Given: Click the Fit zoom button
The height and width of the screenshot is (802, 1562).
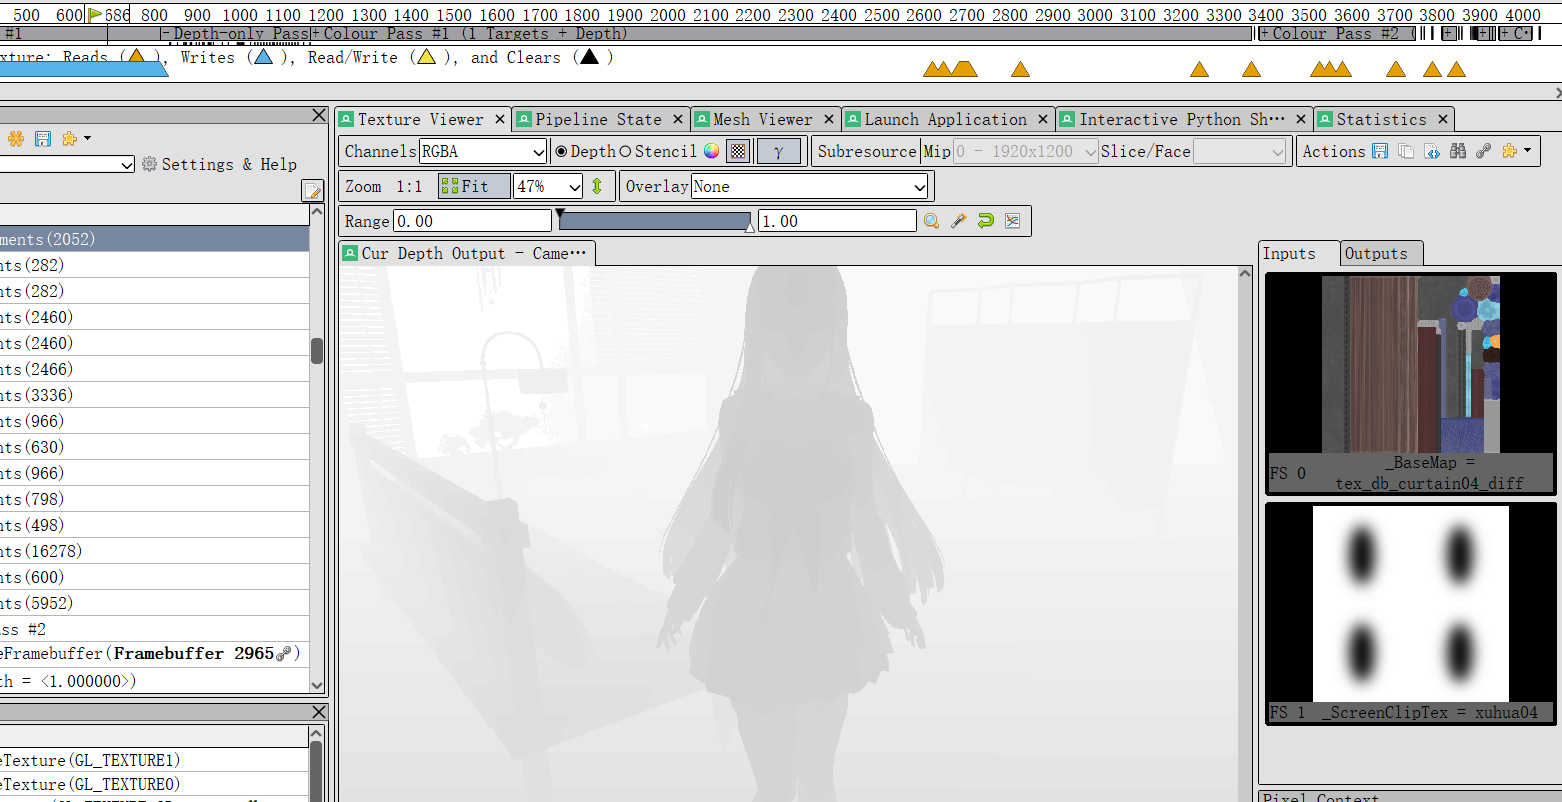Looking at the screenshot, I should pos(474,187).
